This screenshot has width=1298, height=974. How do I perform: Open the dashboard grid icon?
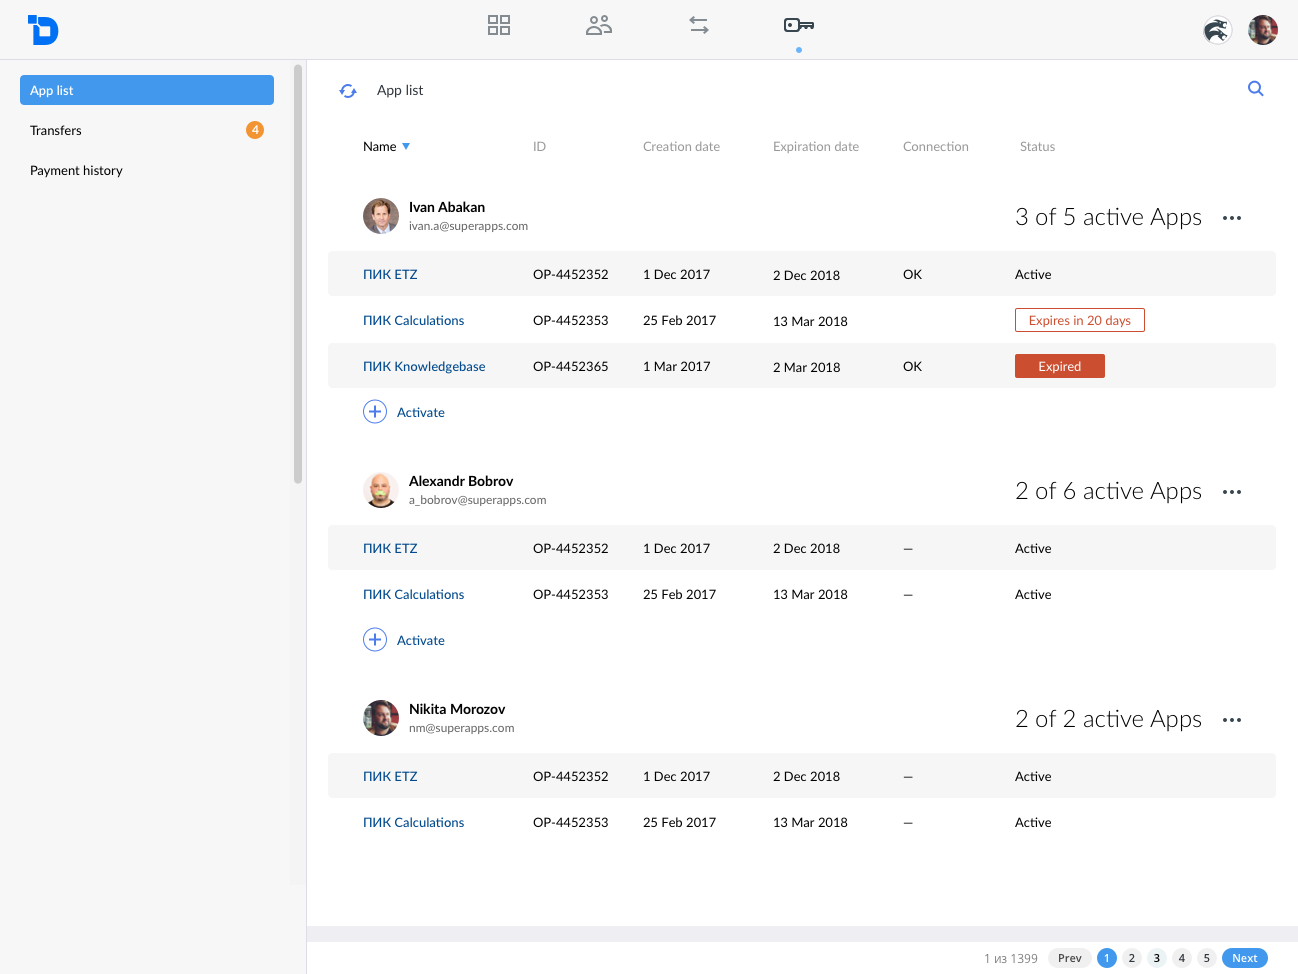click(499, 25)
